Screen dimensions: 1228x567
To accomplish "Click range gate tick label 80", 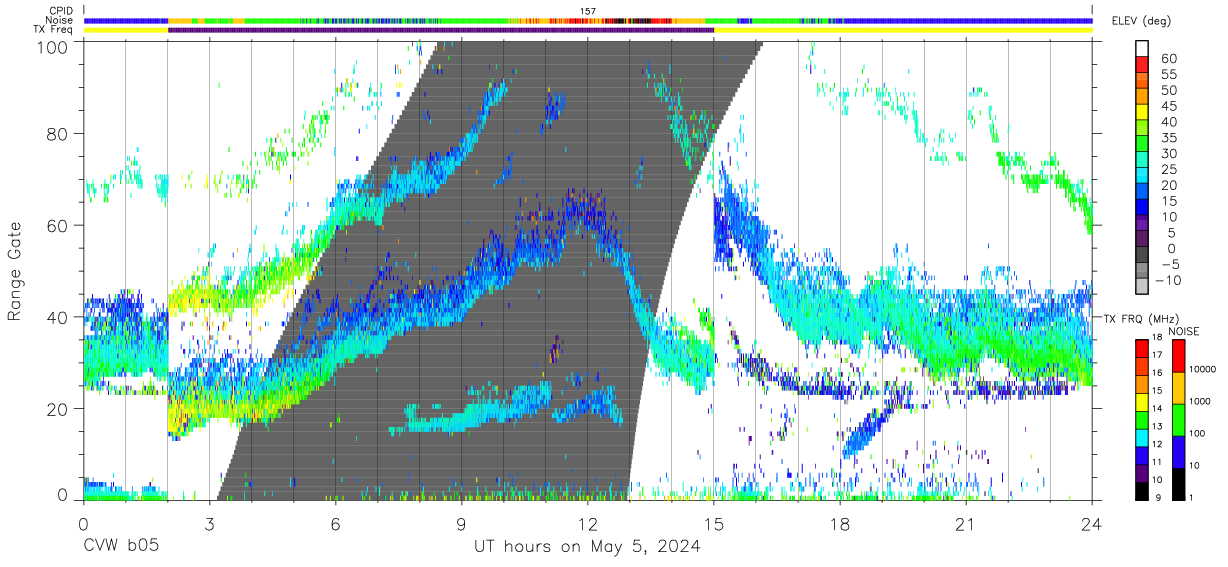I will coord(59,134).
